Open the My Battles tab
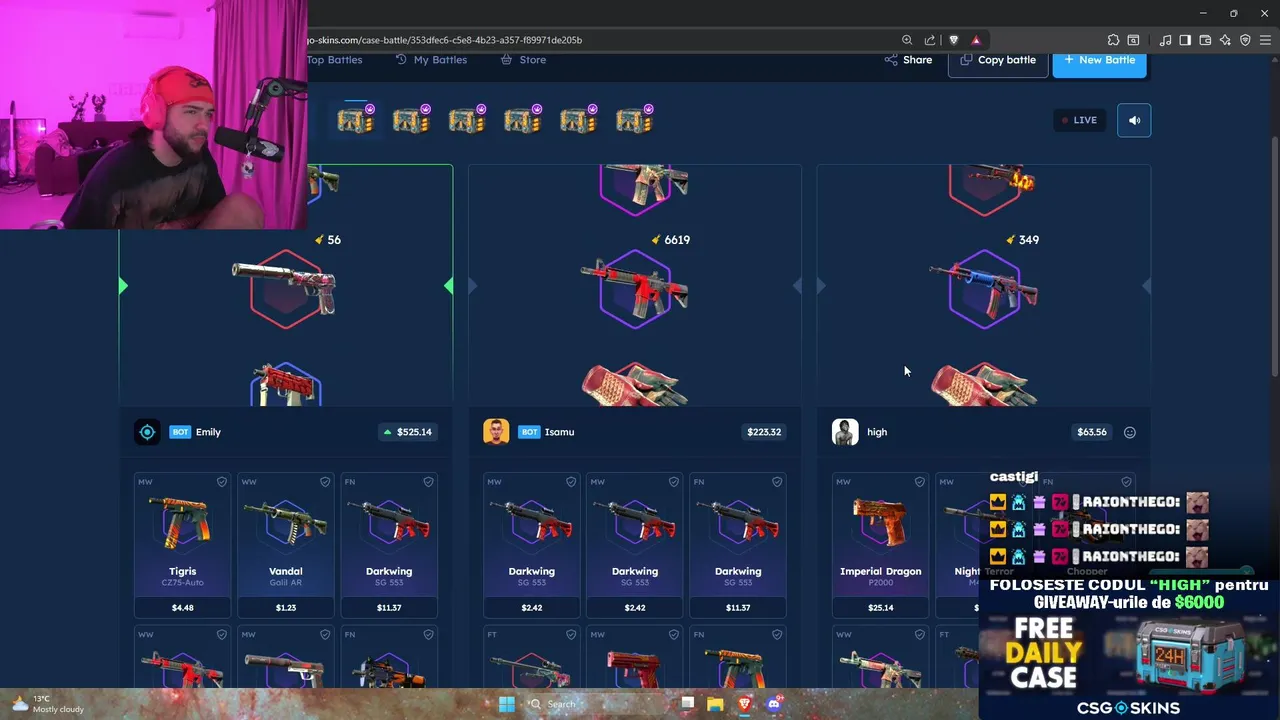This screenshot has height=720, width=1280. pyautogui.click(x=431, y=60)
